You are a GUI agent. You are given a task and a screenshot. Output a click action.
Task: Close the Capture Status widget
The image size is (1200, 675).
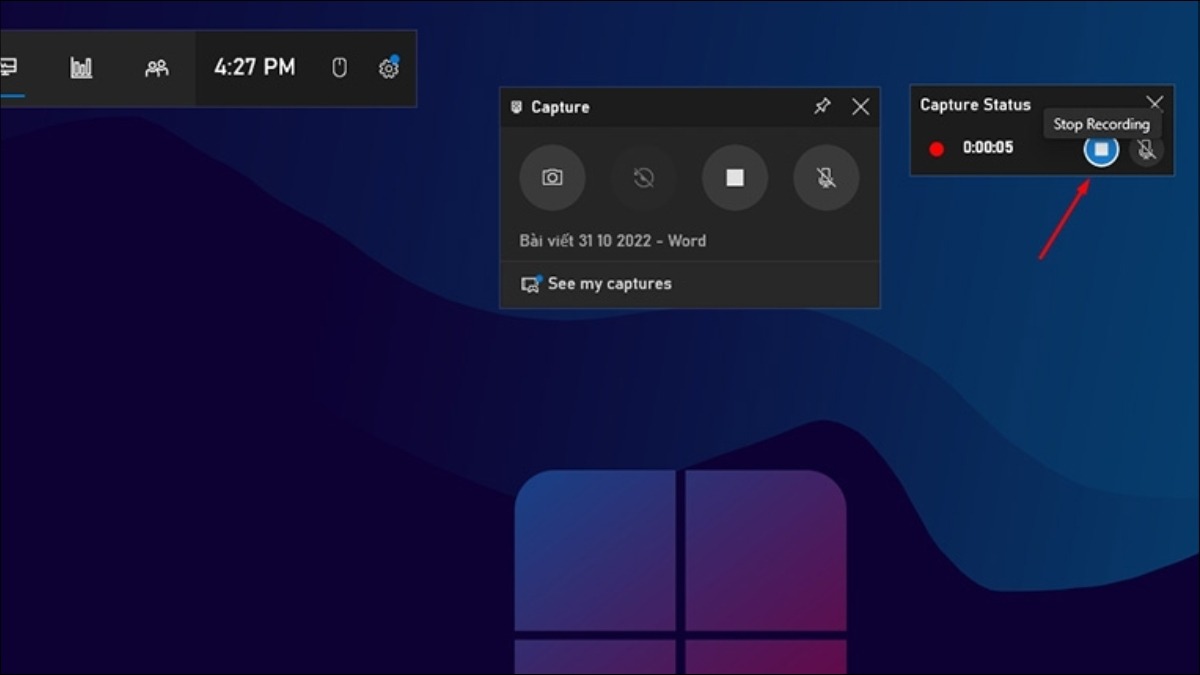click(x=1155, y=103)
